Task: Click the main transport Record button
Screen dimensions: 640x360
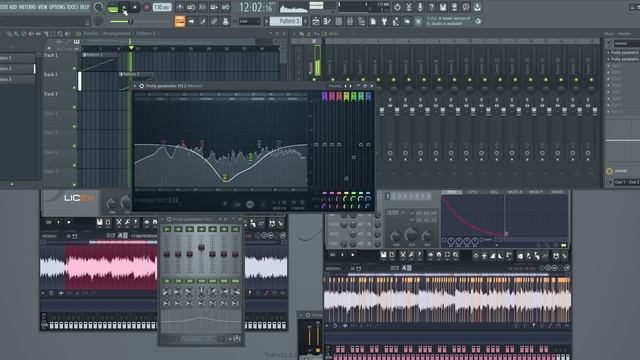Action: pyautogui.click(x=146, y=8)
